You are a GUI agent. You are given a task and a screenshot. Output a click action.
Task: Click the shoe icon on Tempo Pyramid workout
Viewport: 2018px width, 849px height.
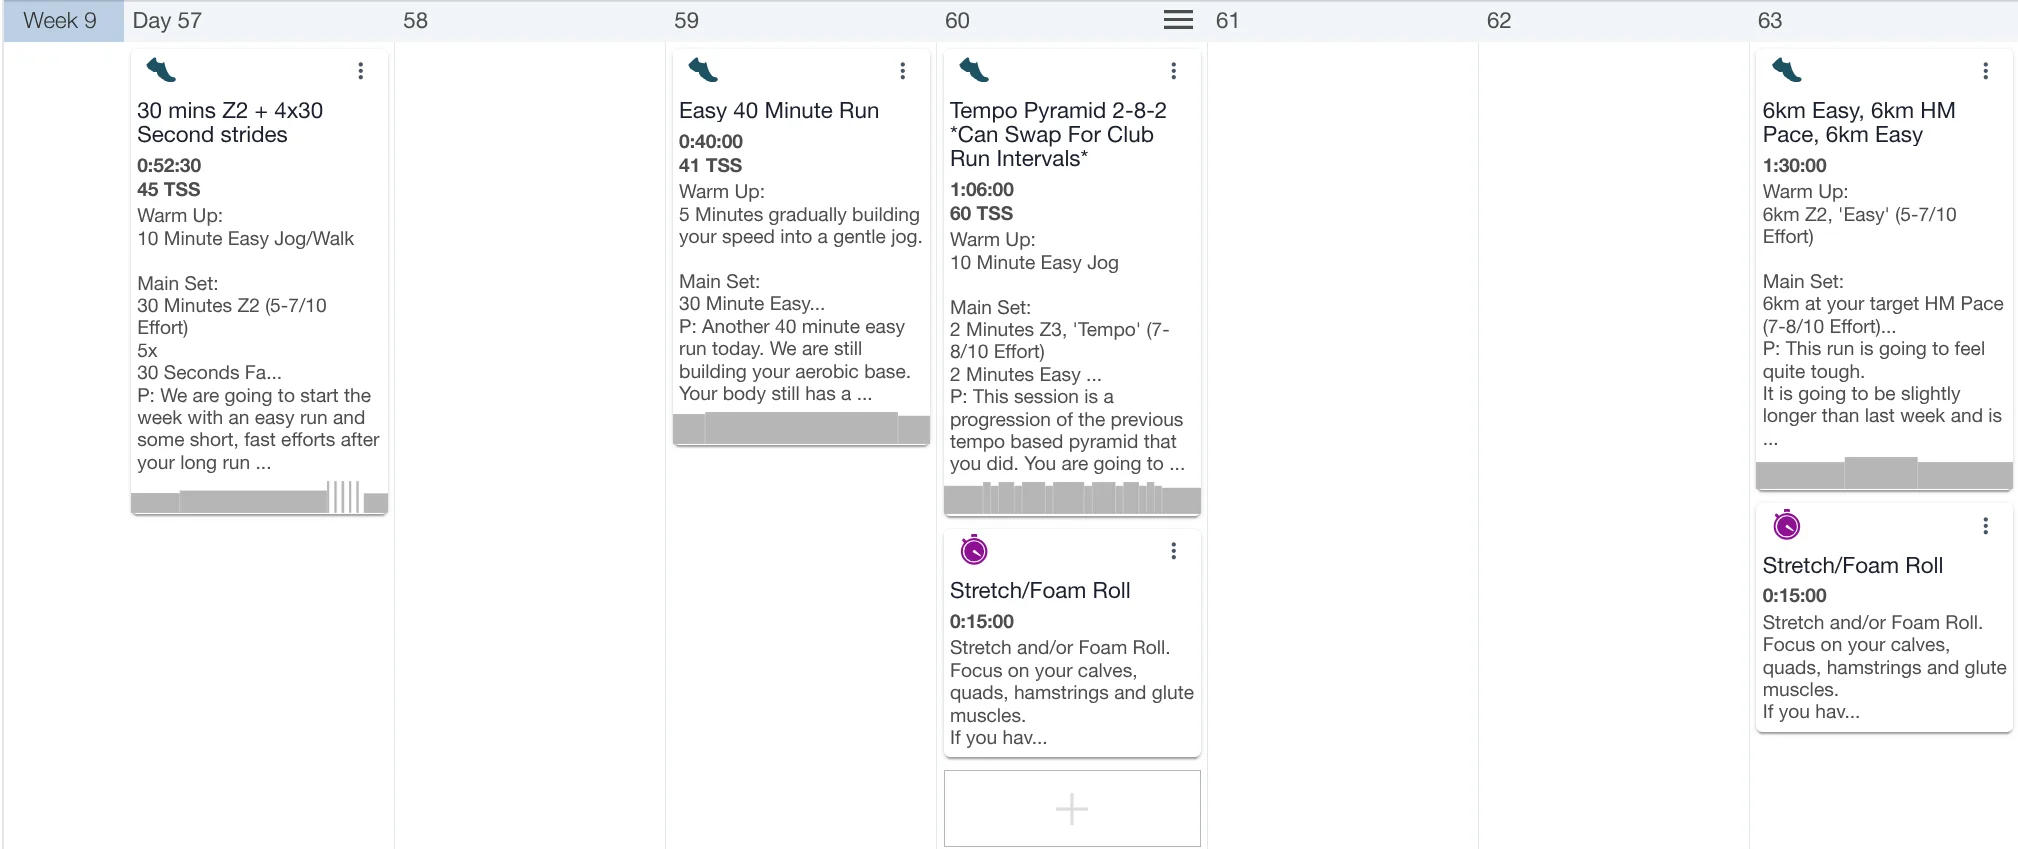click(x=974, y=70)
